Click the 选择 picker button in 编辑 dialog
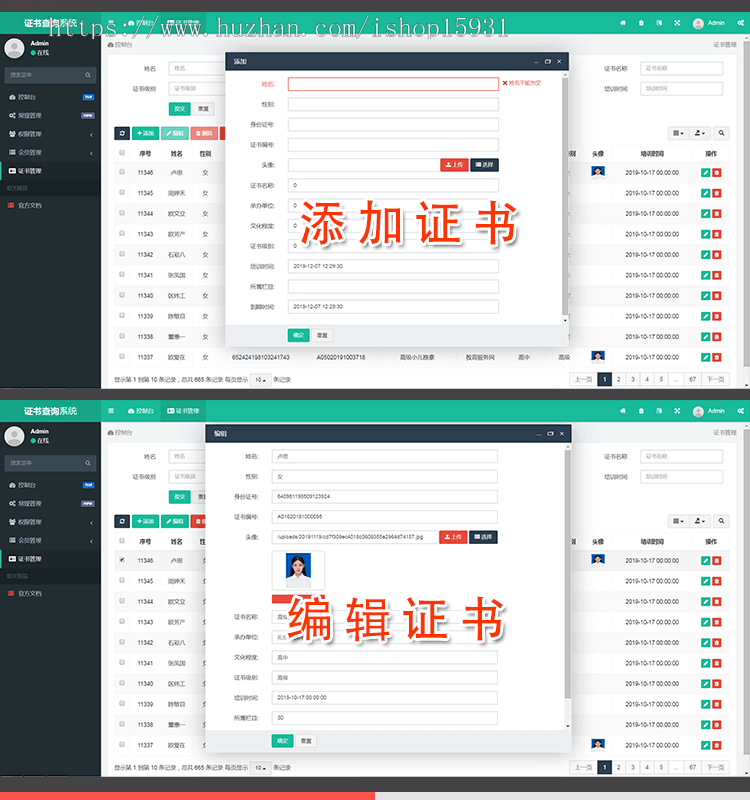 484,537
